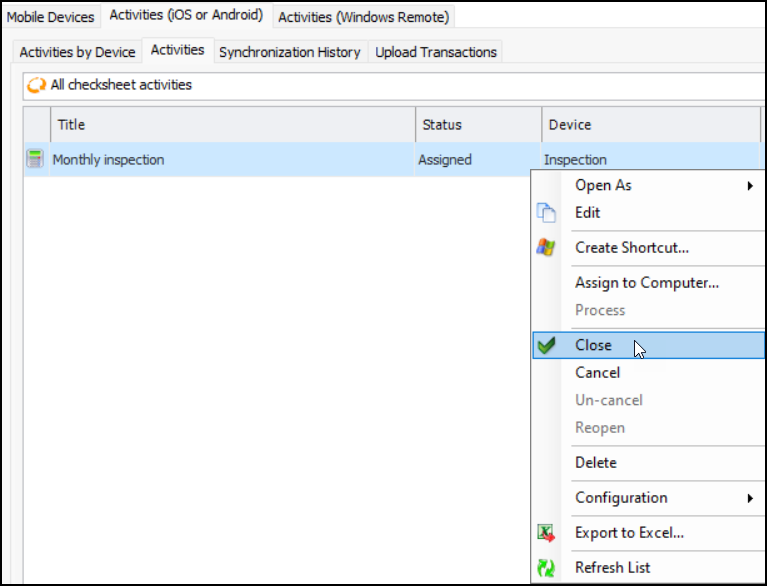Sort the list by Title column header
This screenshot has width=767, height=586.
[x=230, y=125]
